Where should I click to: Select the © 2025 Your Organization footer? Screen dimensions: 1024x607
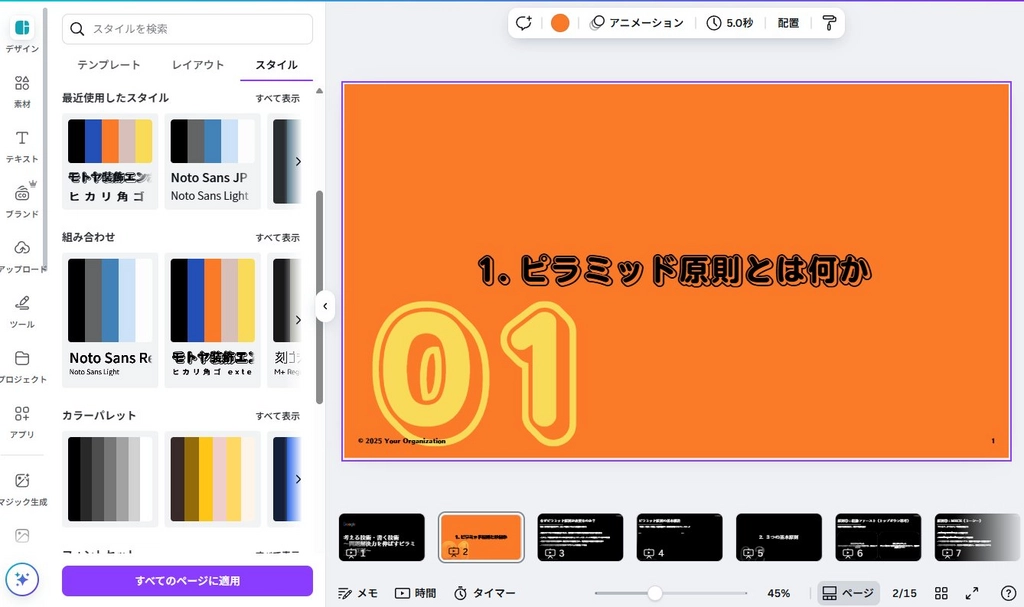coord(402,441)
